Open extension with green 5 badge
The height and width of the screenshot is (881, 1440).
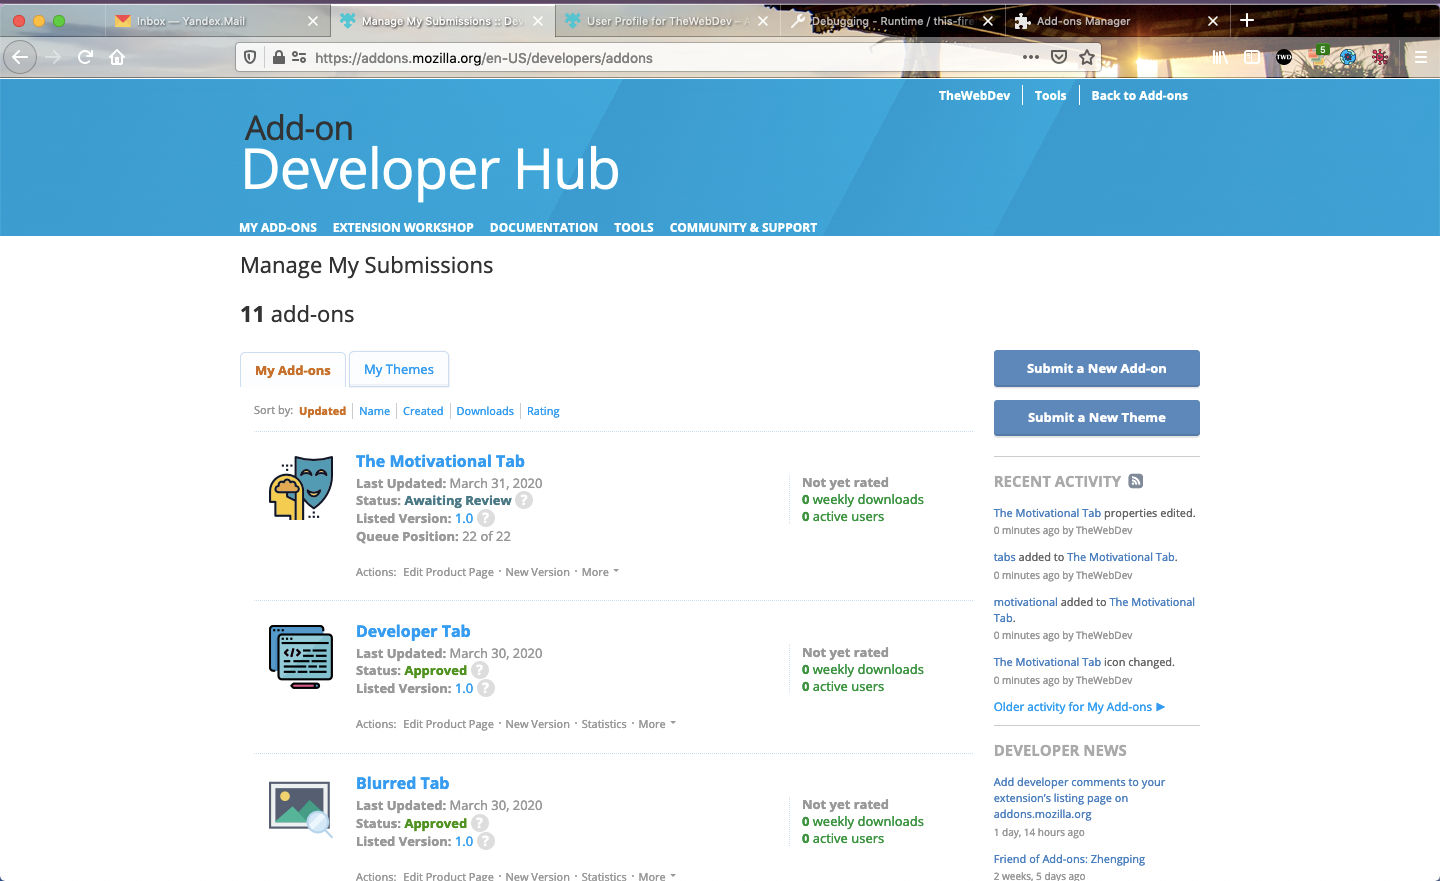[x=1317, y=55]
